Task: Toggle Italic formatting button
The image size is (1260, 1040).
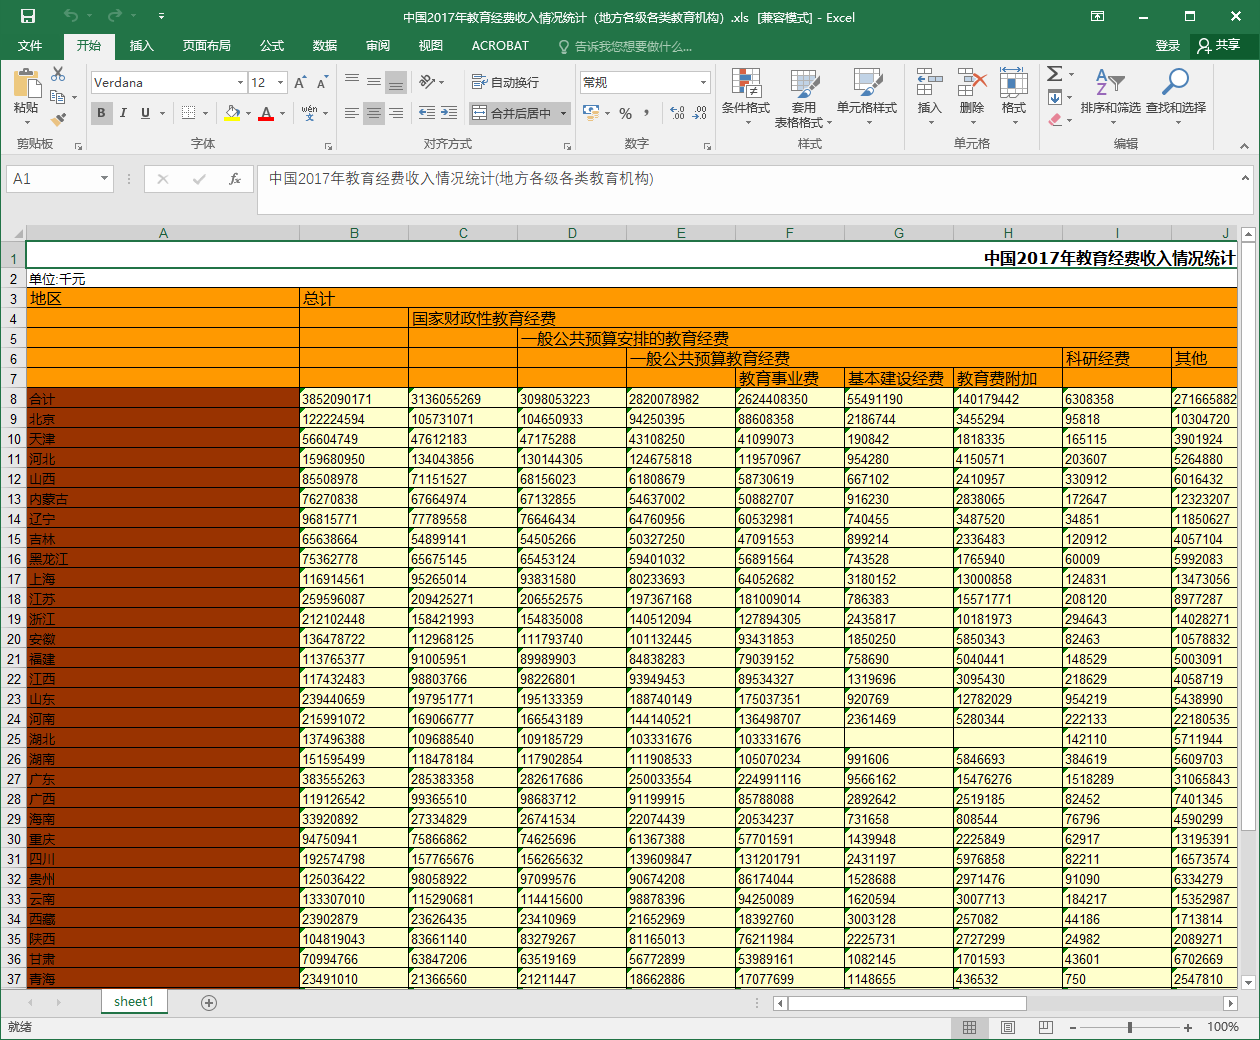Action: (x=123, y=113)
